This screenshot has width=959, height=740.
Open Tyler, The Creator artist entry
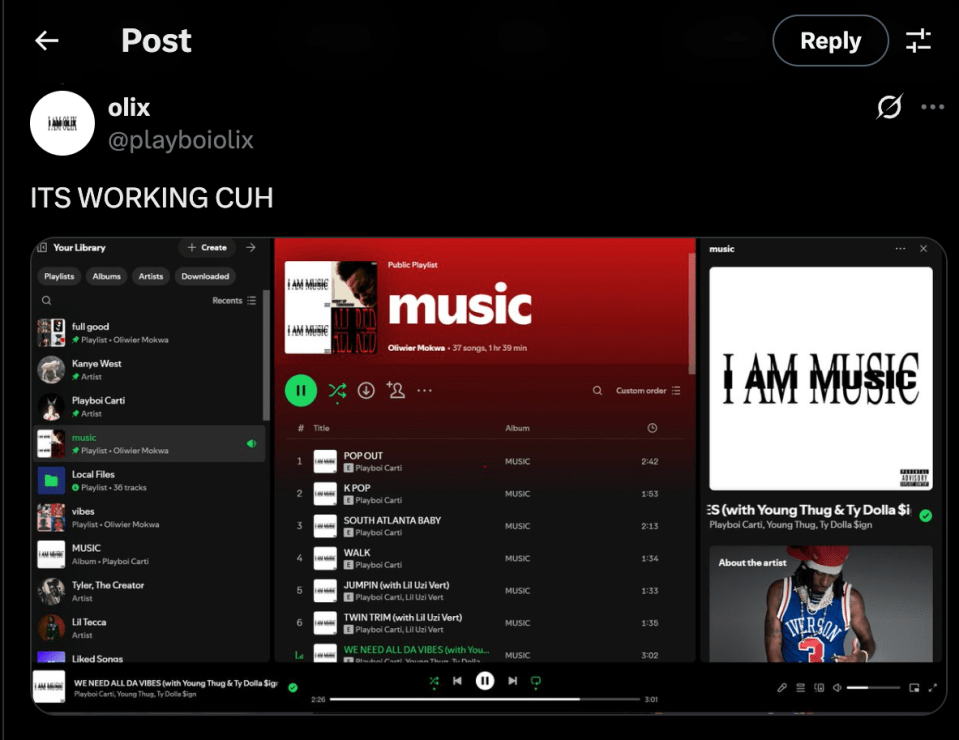click(x=150, y=591)
